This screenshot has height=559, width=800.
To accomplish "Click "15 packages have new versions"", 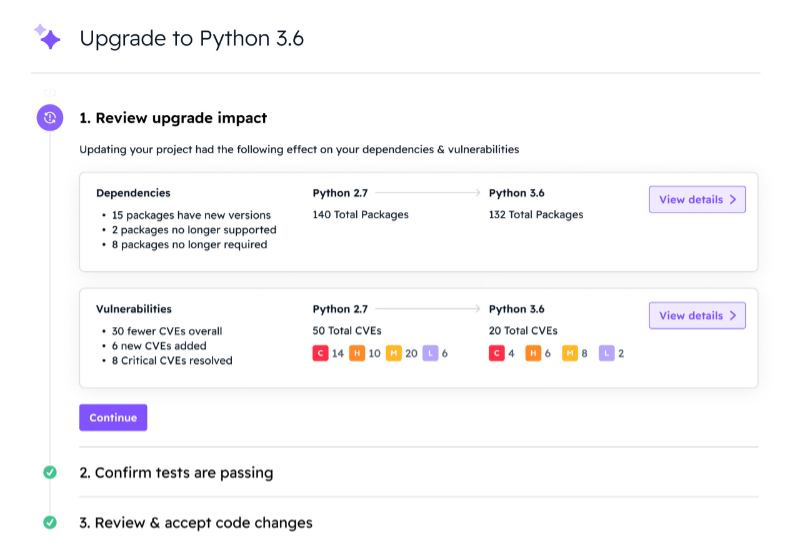I will tap(191, 215).
